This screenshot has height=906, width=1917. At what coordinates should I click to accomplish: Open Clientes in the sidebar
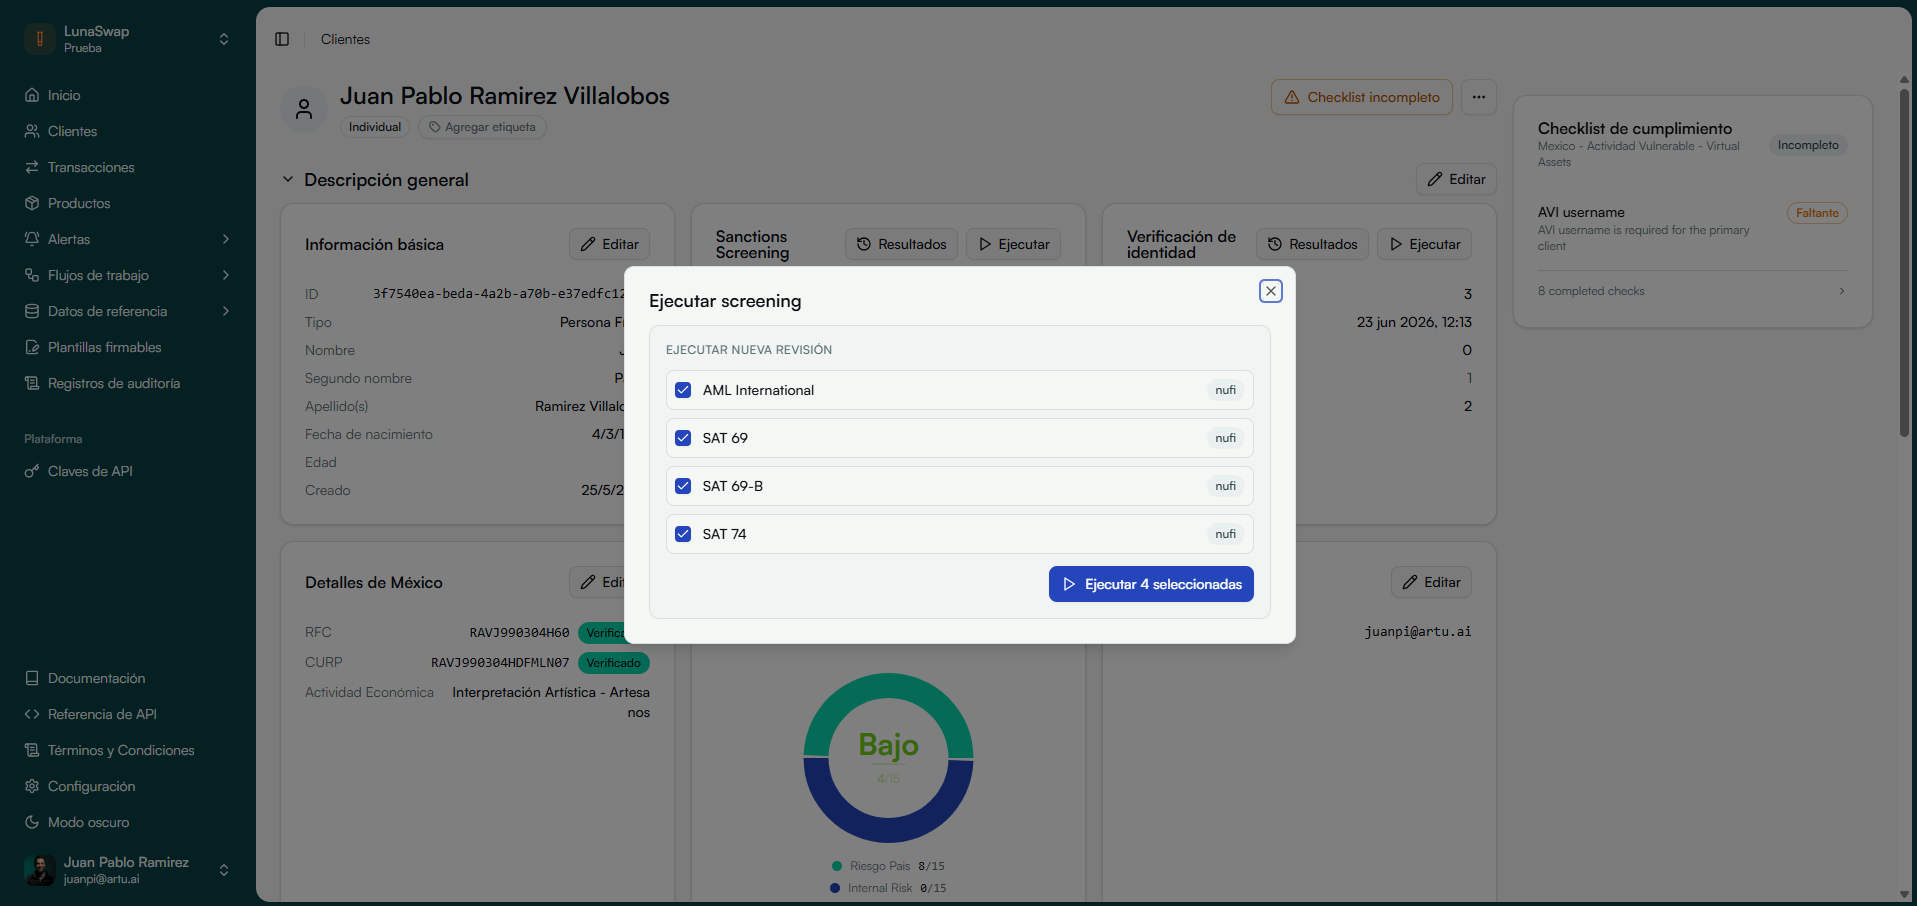click(x=128, y=131)
